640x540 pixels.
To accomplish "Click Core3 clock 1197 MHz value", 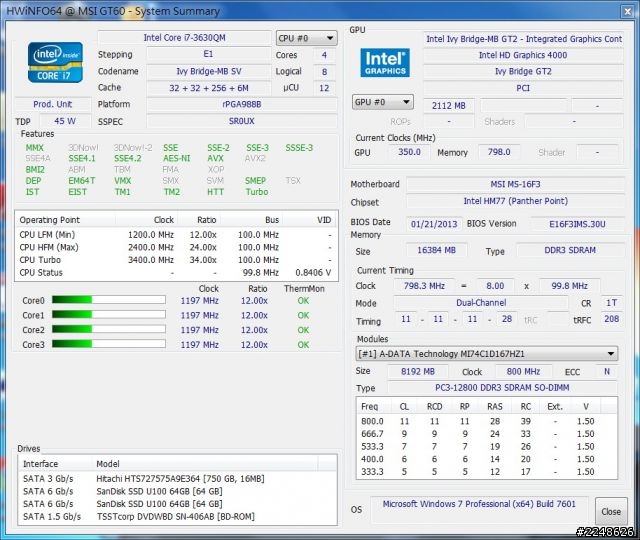I will (200, 344).
